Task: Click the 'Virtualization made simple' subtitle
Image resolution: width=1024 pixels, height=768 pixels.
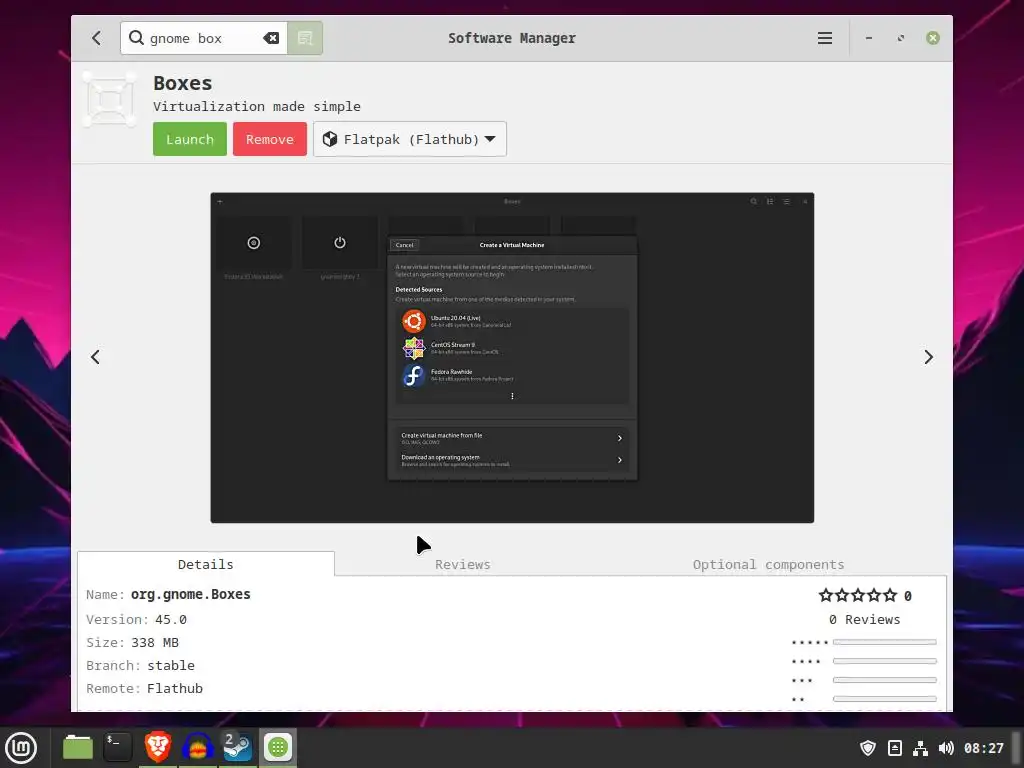Action: pyautogui.click(x=257, y=106)
